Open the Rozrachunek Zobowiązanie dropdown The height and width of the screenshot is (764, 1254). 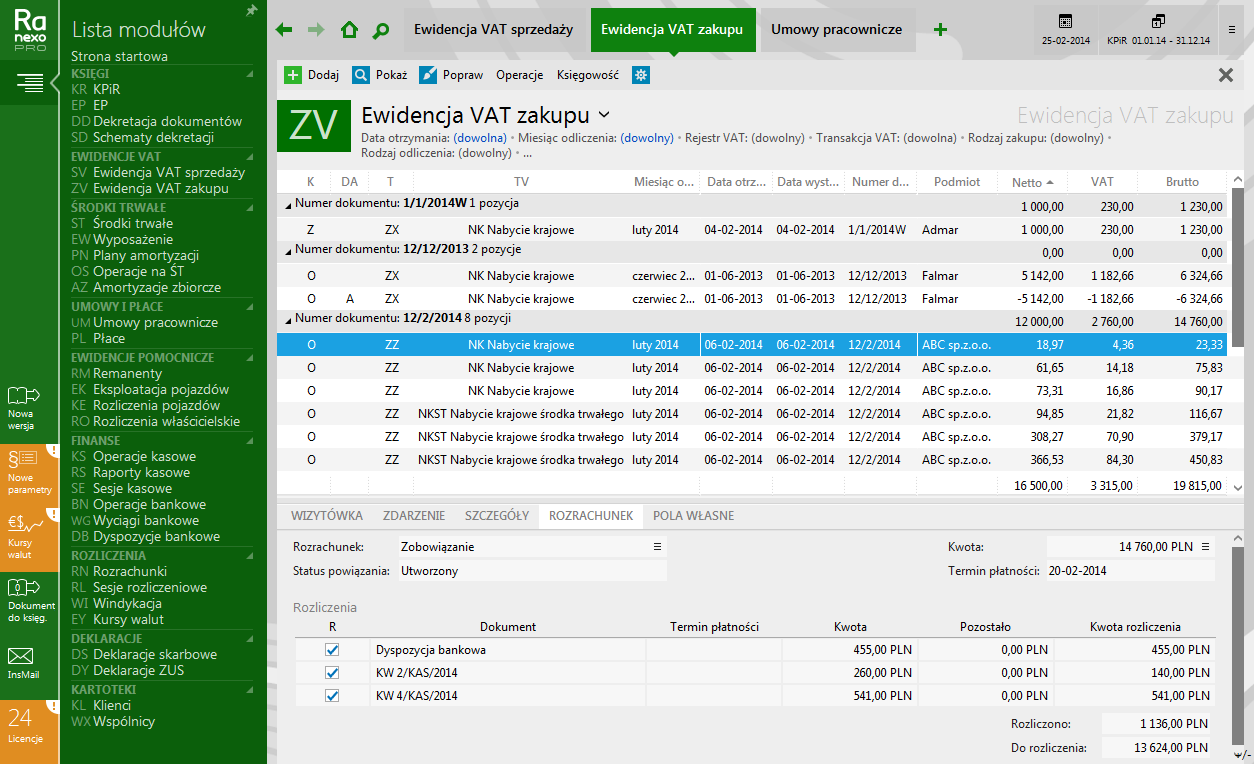point(657,547)
